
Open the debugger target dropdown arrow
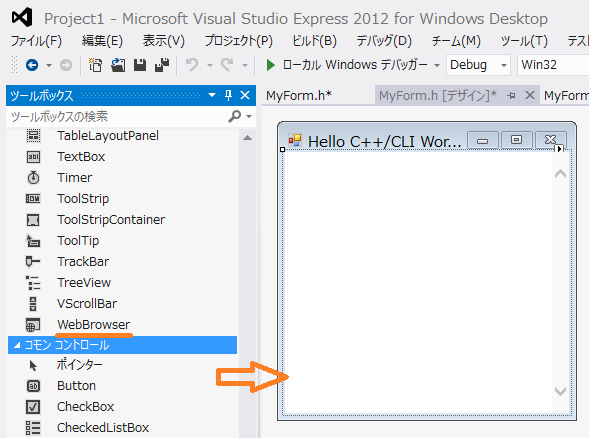(x=437, y=65)
